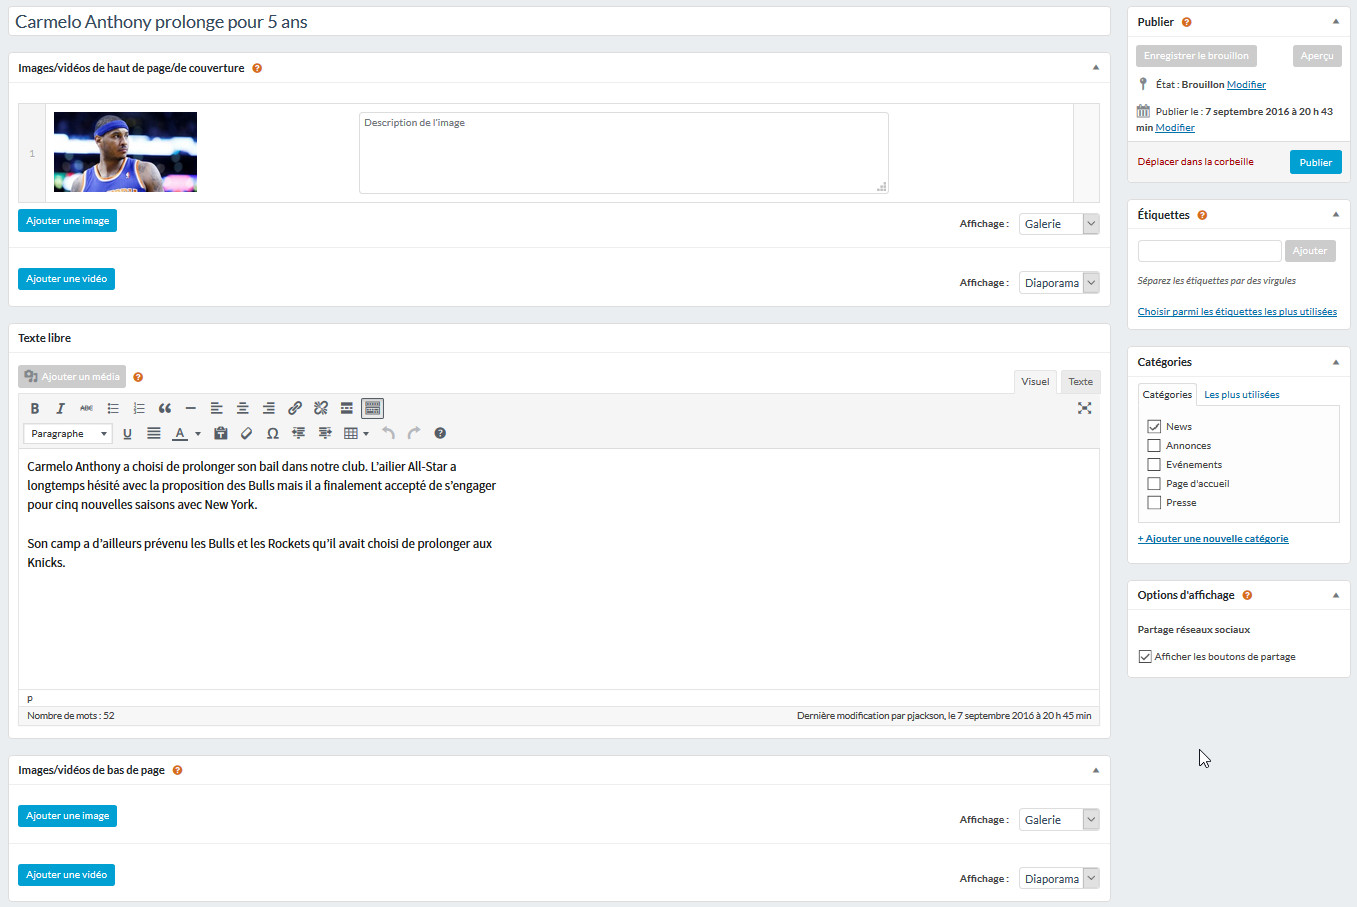Insert a numbered list
Image resolution: width=1357 pixels, height=907 pixels.
[x=139, y=408]
